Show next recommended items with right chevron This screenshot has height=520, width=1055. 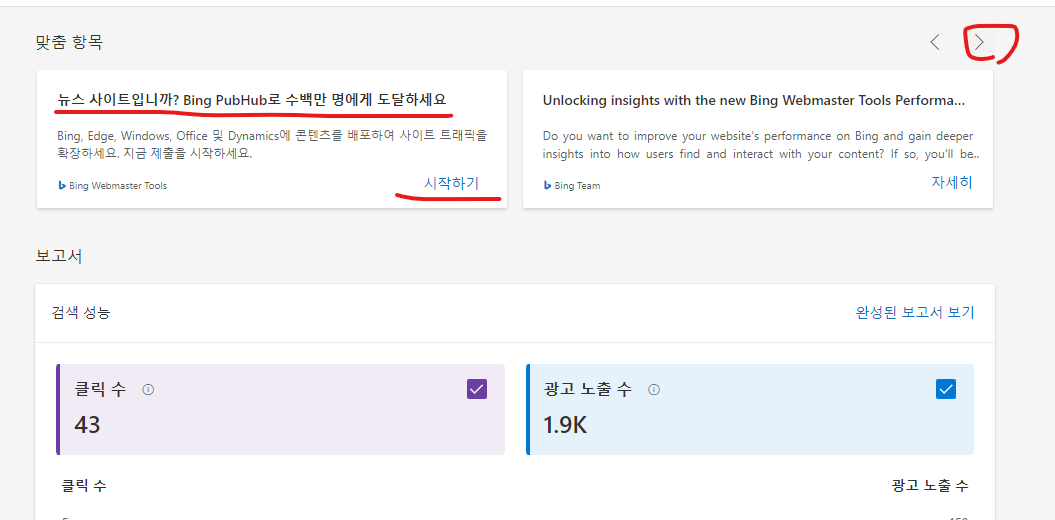(x=980, y=42)
